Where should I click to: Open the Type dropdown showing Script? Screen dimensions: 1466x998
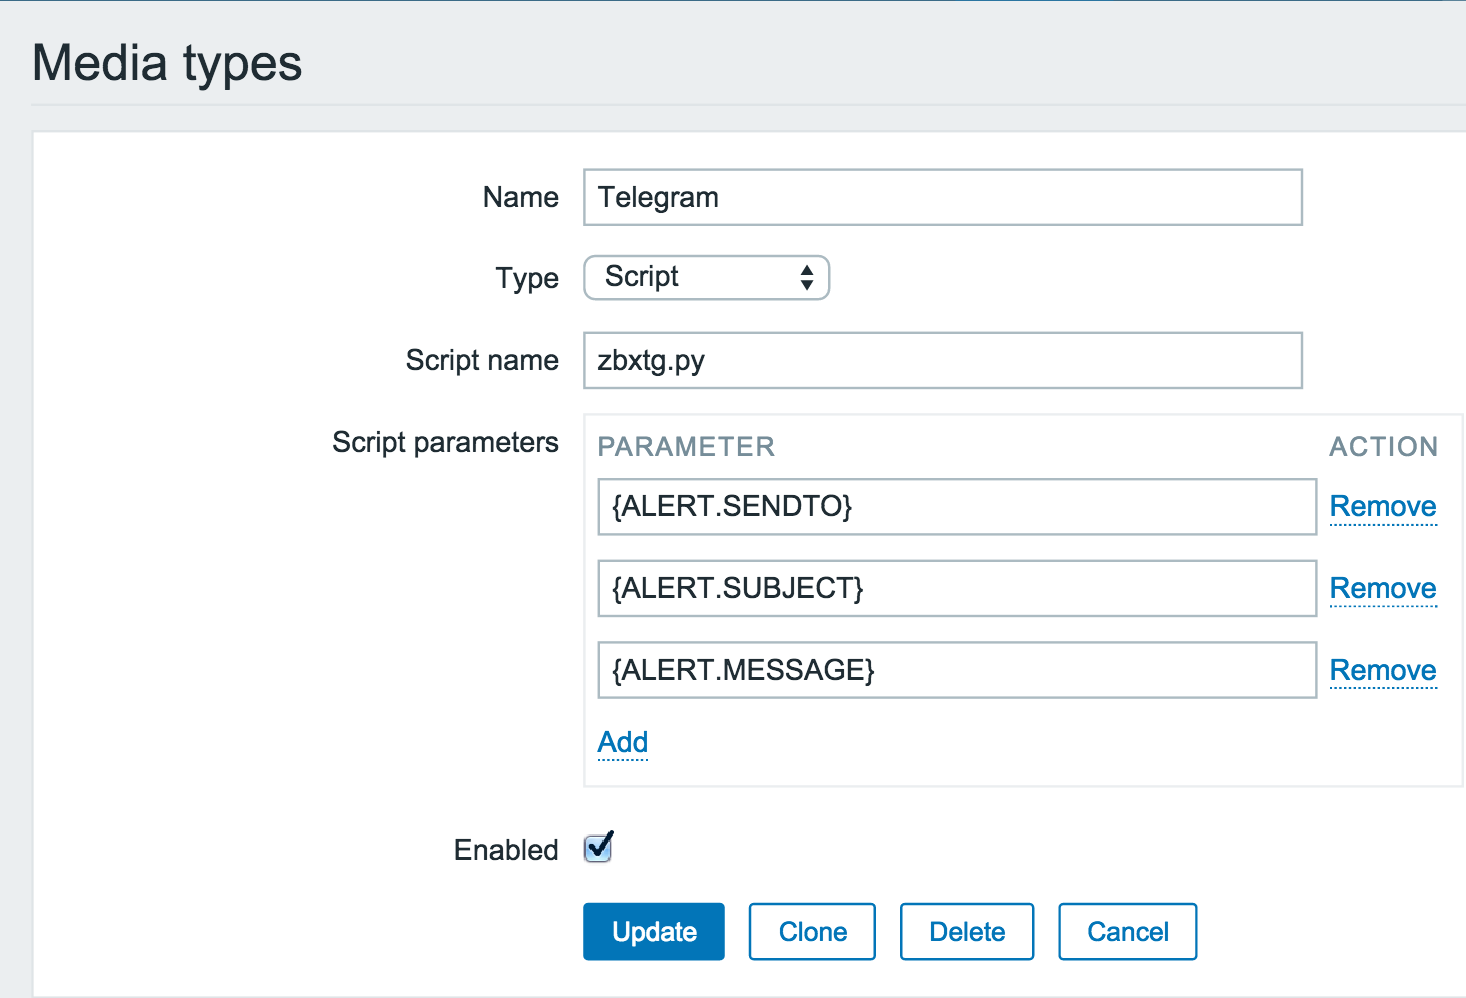[x=706, y=277]
